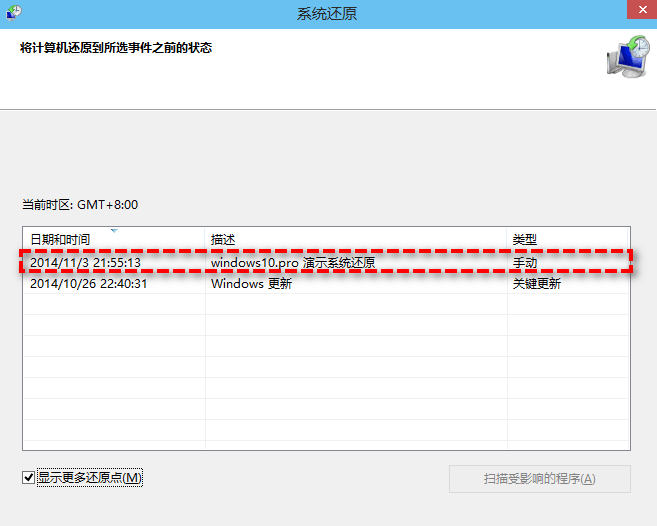Viewport: 657px width, 526px height.
Task: Click the 关键更新 type cell
Action: 536,283
